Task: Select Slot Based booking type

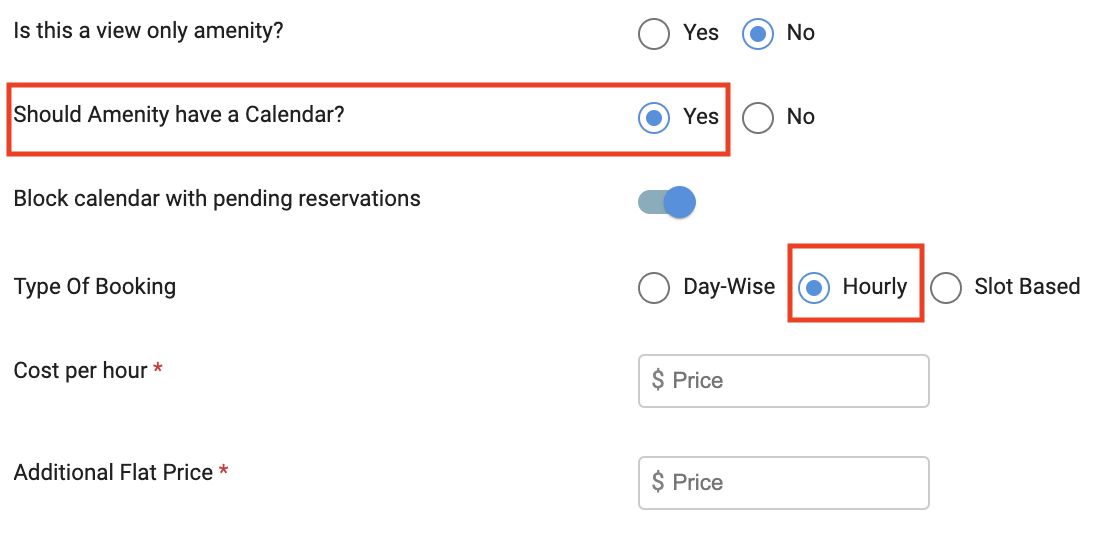Action: pyautogui.click(x=946, y=288)
